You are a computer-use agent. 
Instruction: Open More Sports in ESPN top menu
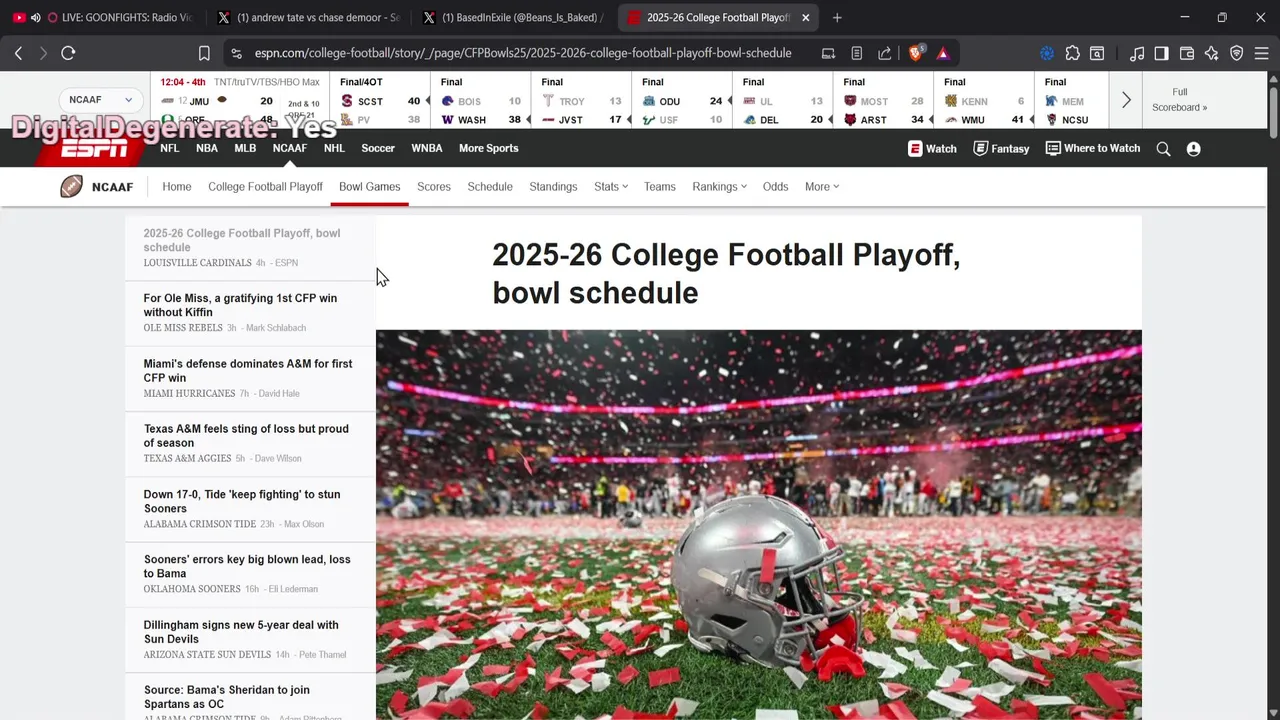(488, 148)
